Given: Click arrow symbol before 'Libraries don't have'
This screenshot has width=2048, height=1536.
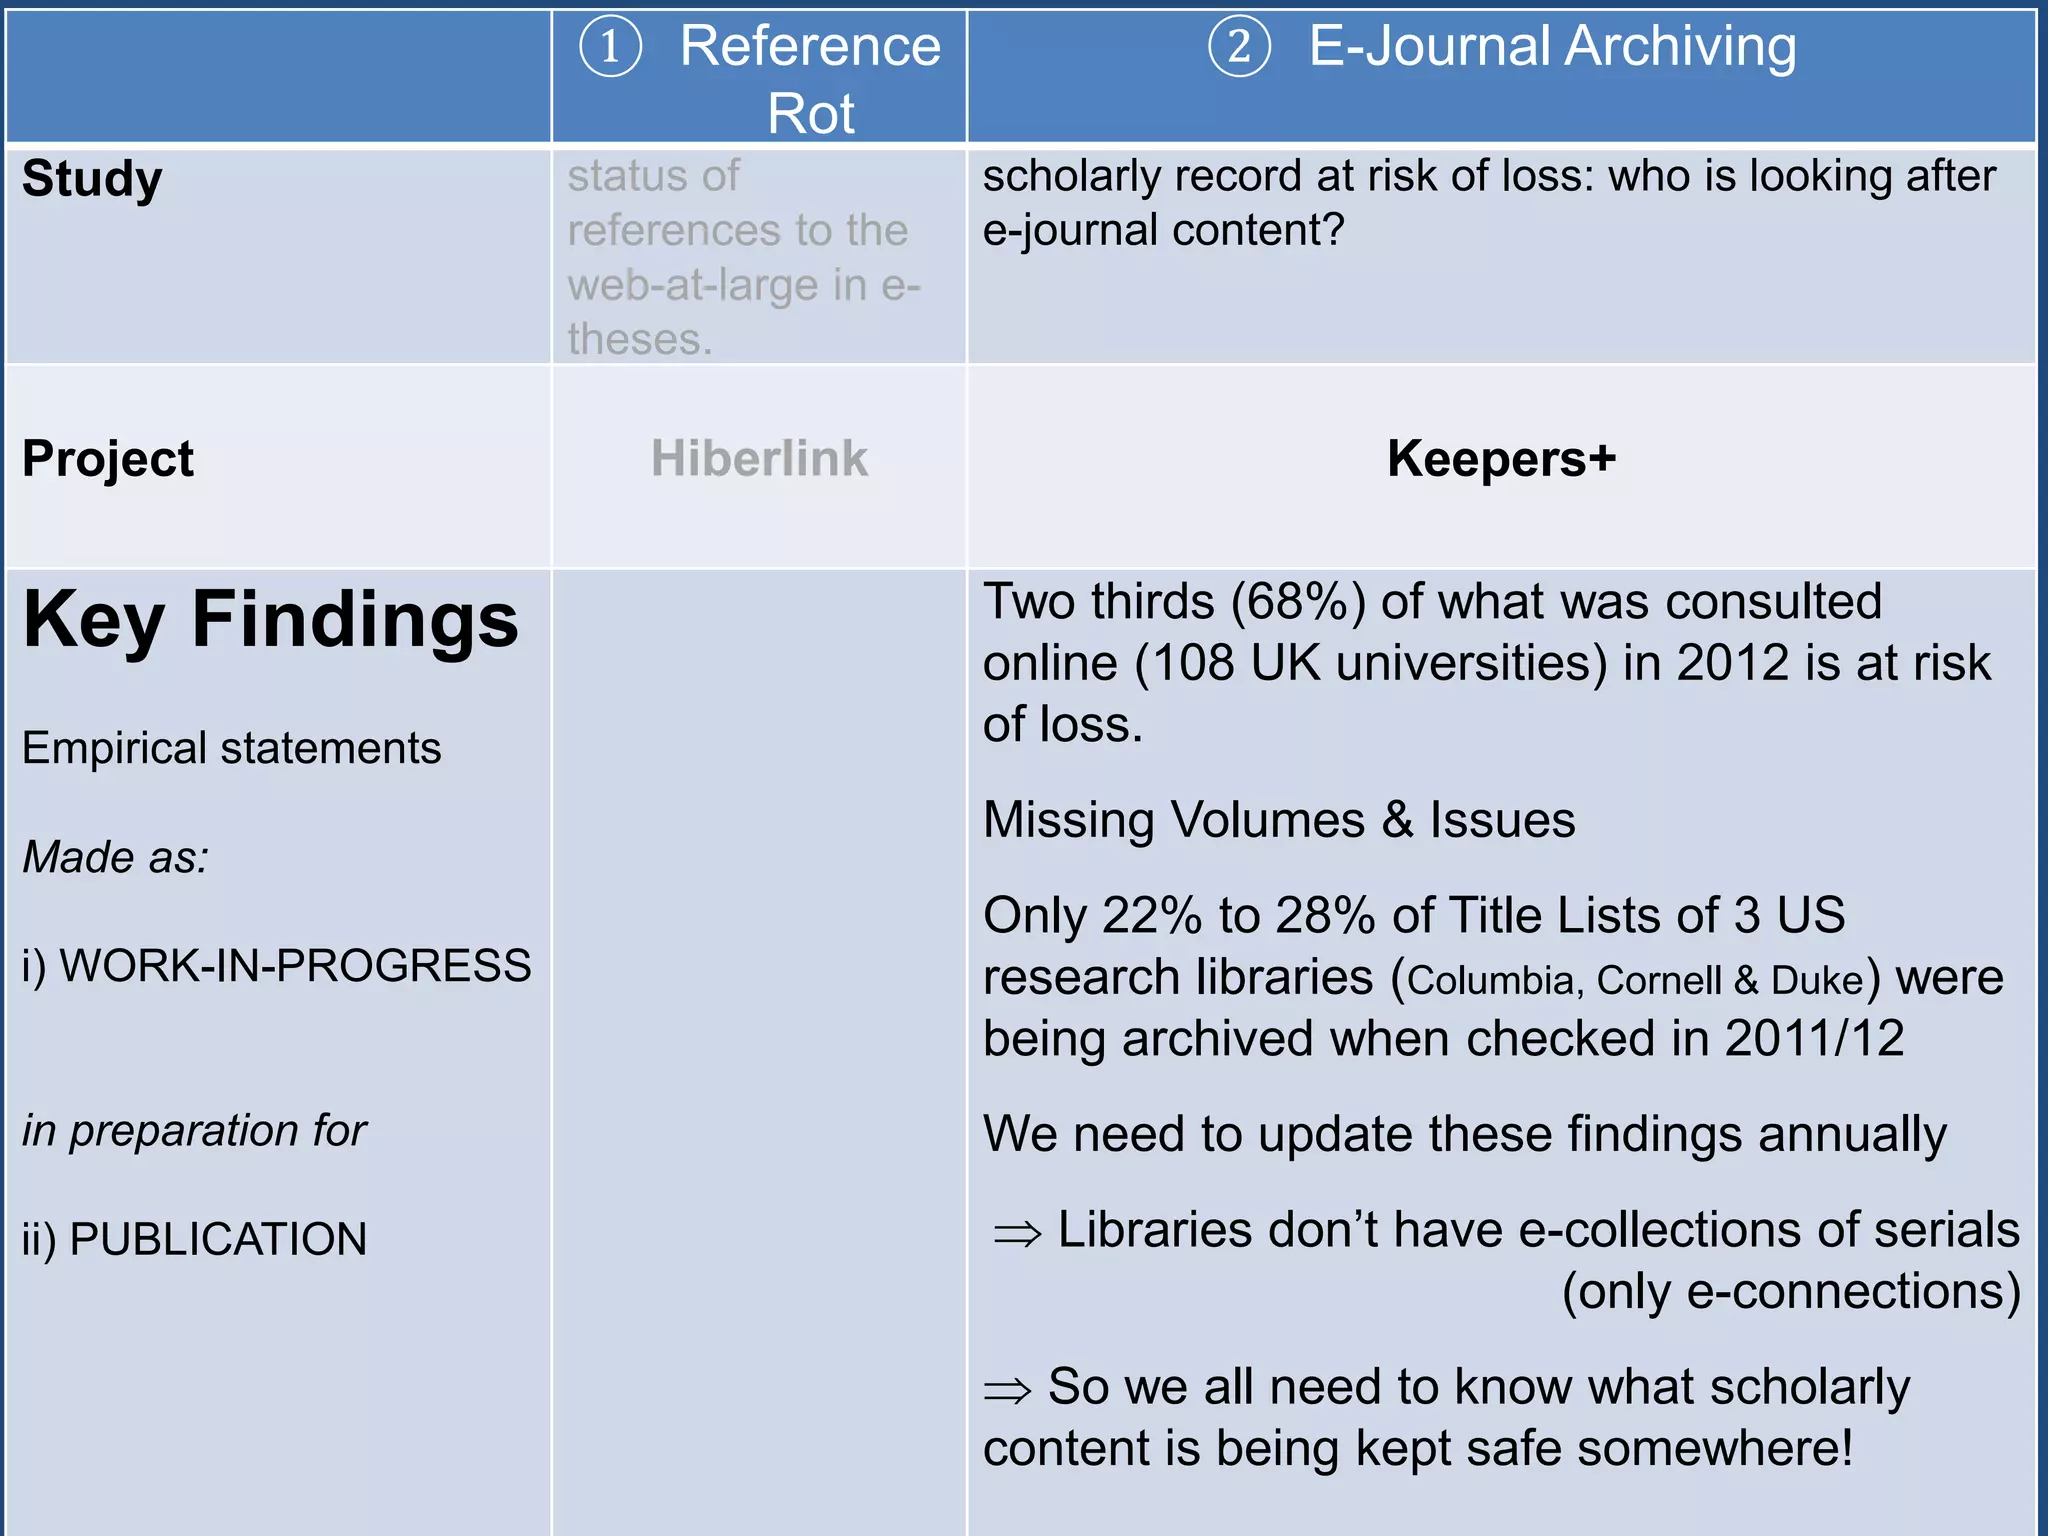Looking at the screenshot, I should point(1017,1235).
